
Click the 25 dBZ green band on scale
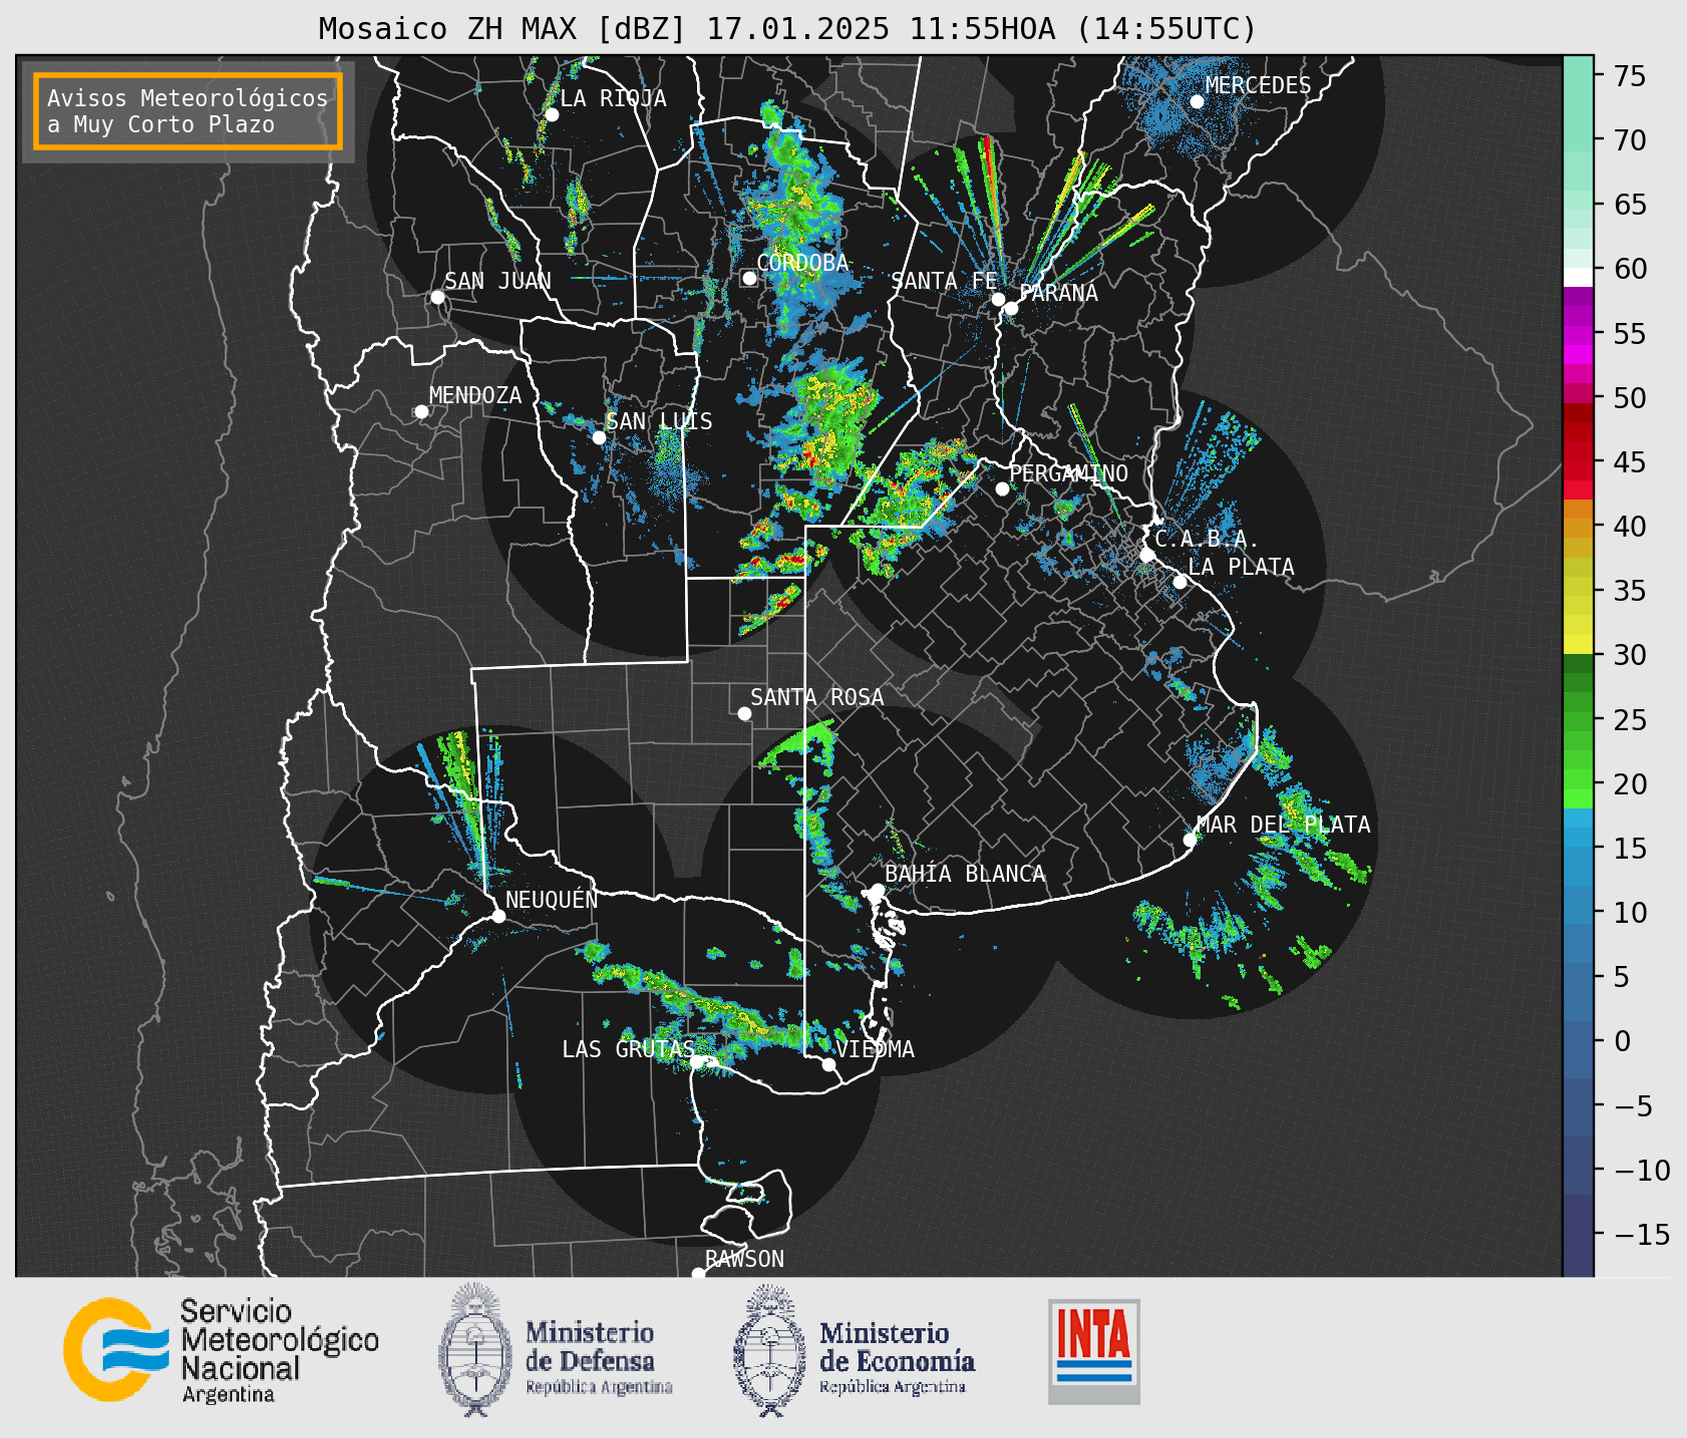(x=1577, y=720)
